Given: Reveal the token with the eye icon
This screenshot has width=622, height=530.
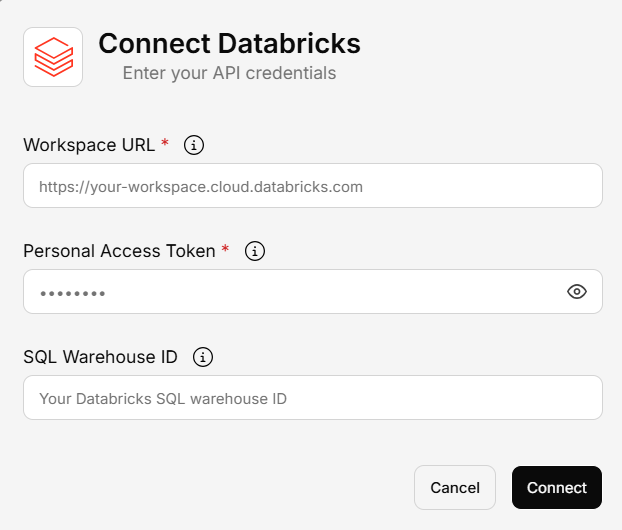Looking at the screenshot, I should (576, 292).
